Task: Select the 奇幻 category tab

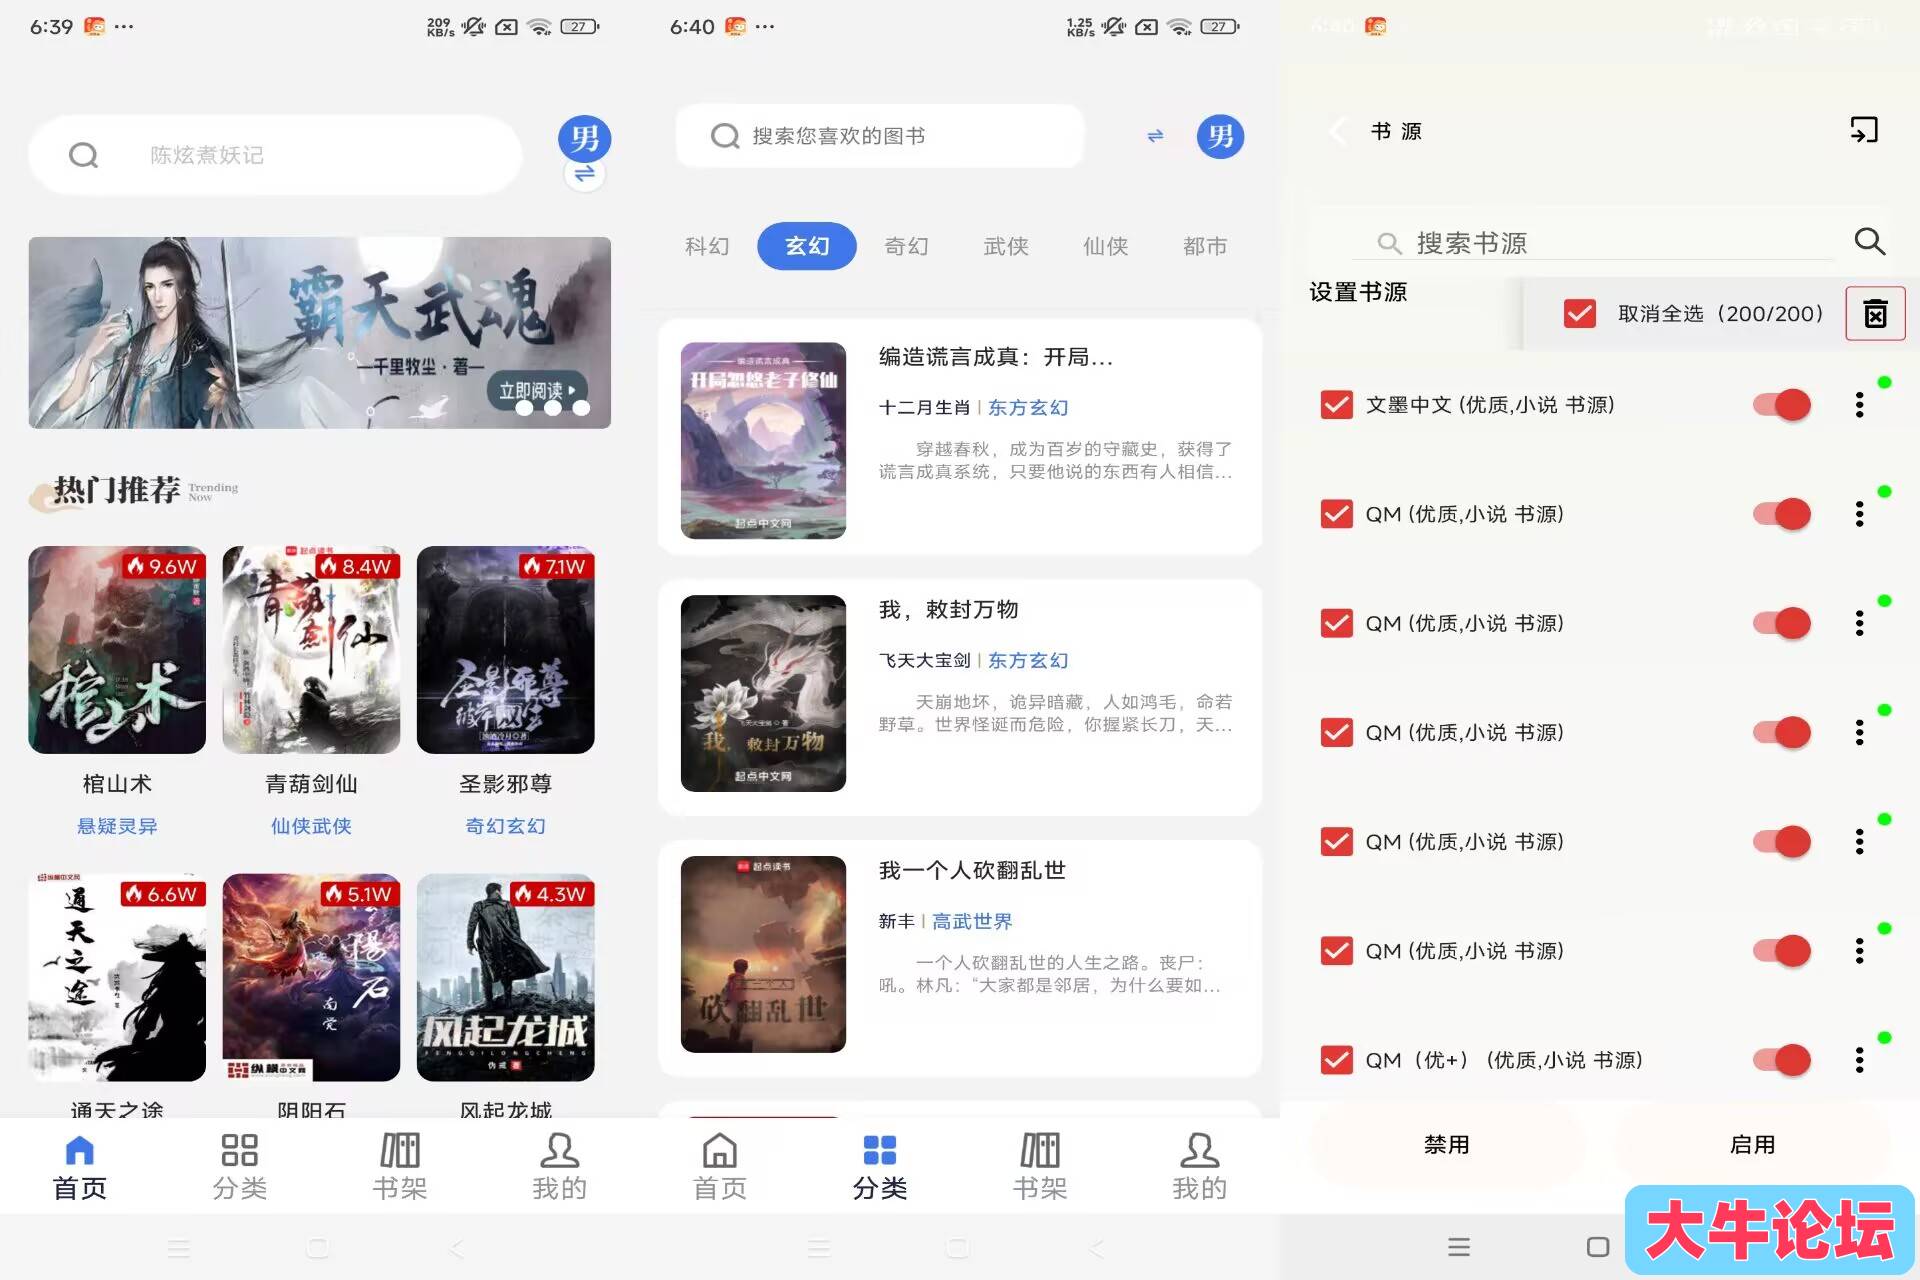Action: 907,246
